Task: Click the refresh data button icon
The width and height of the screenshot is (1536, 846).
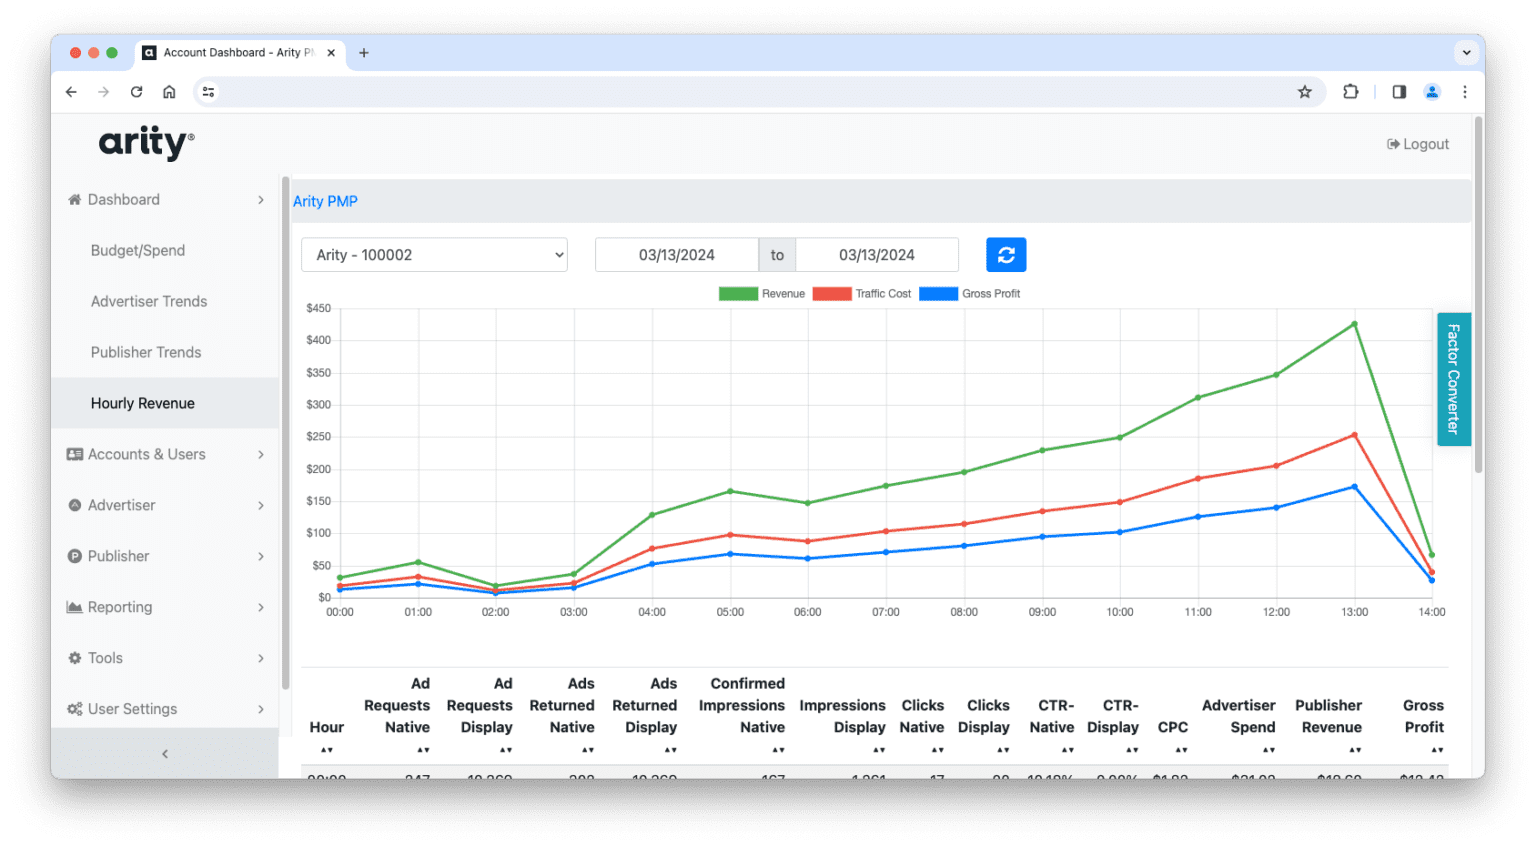Action: point(1006,254)
